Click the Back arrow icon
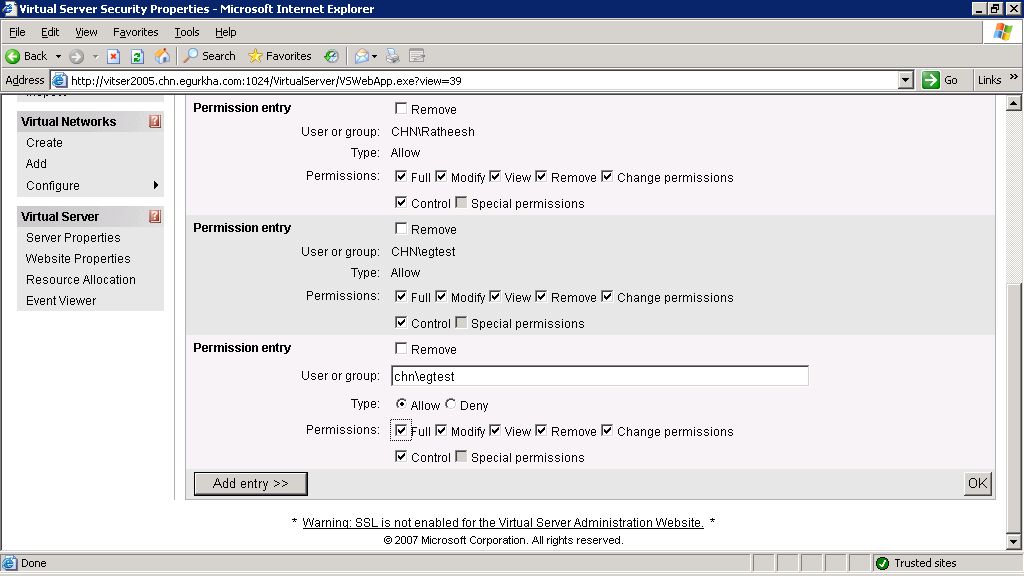 coord(12,56)
